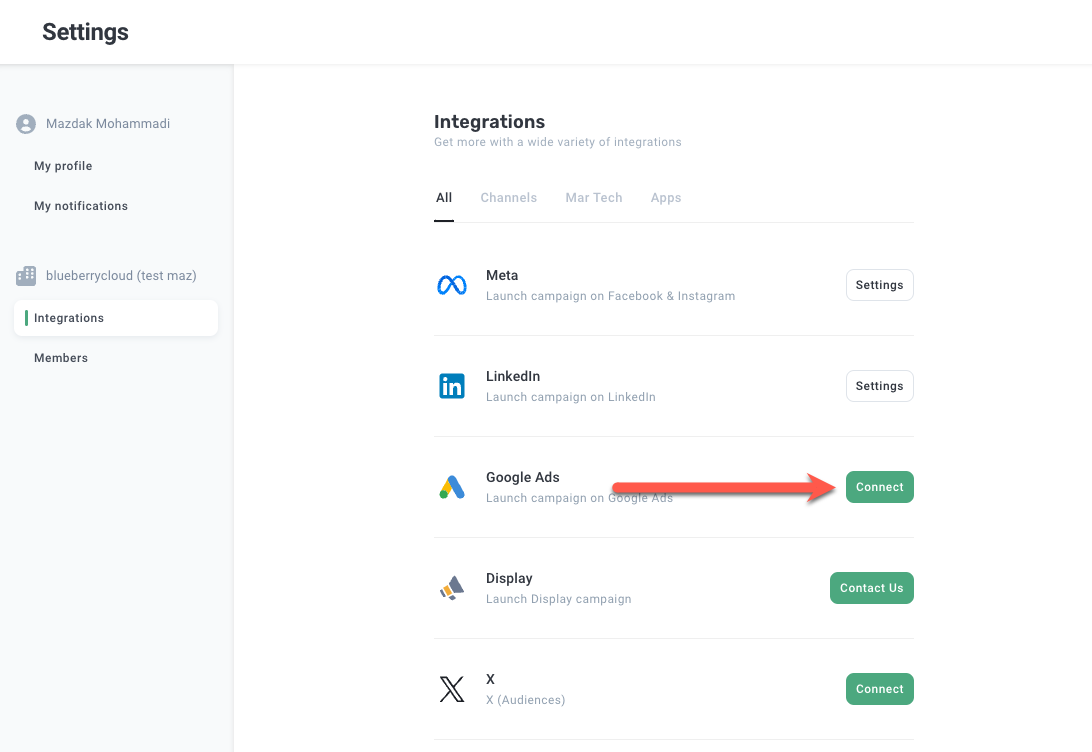This screenshot has height=752, width=1092.
Task: Click the organization building icon beside blueberrycloud
Action: click(x=26, y=275)
